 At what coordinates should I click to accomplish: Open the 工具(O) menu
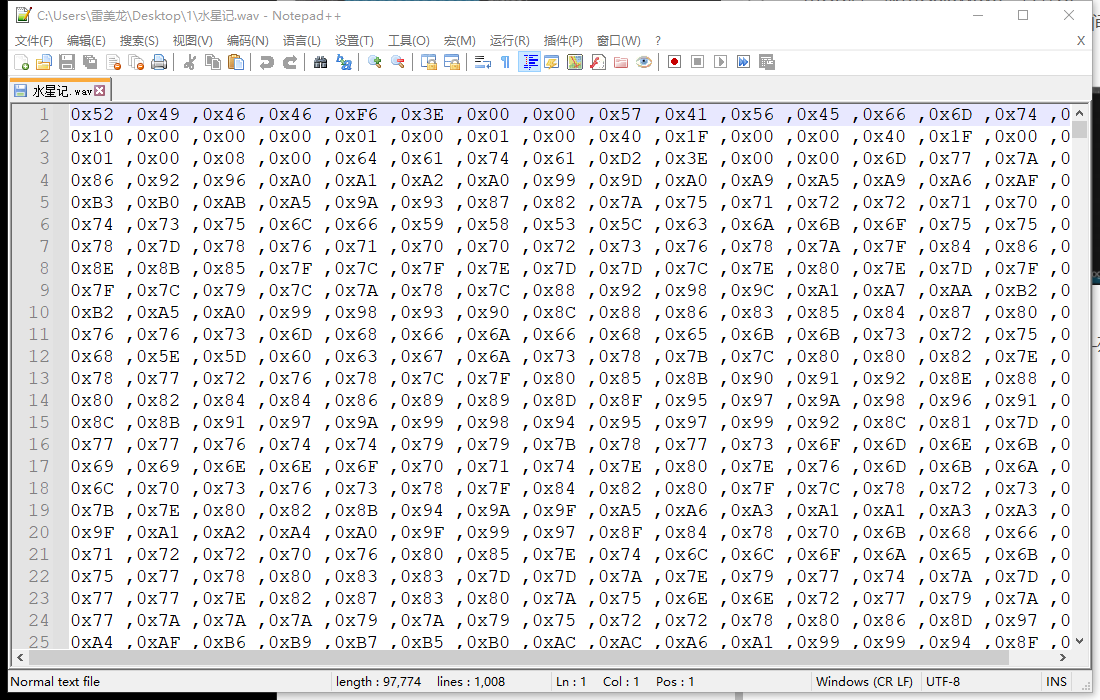click(409, 41)
